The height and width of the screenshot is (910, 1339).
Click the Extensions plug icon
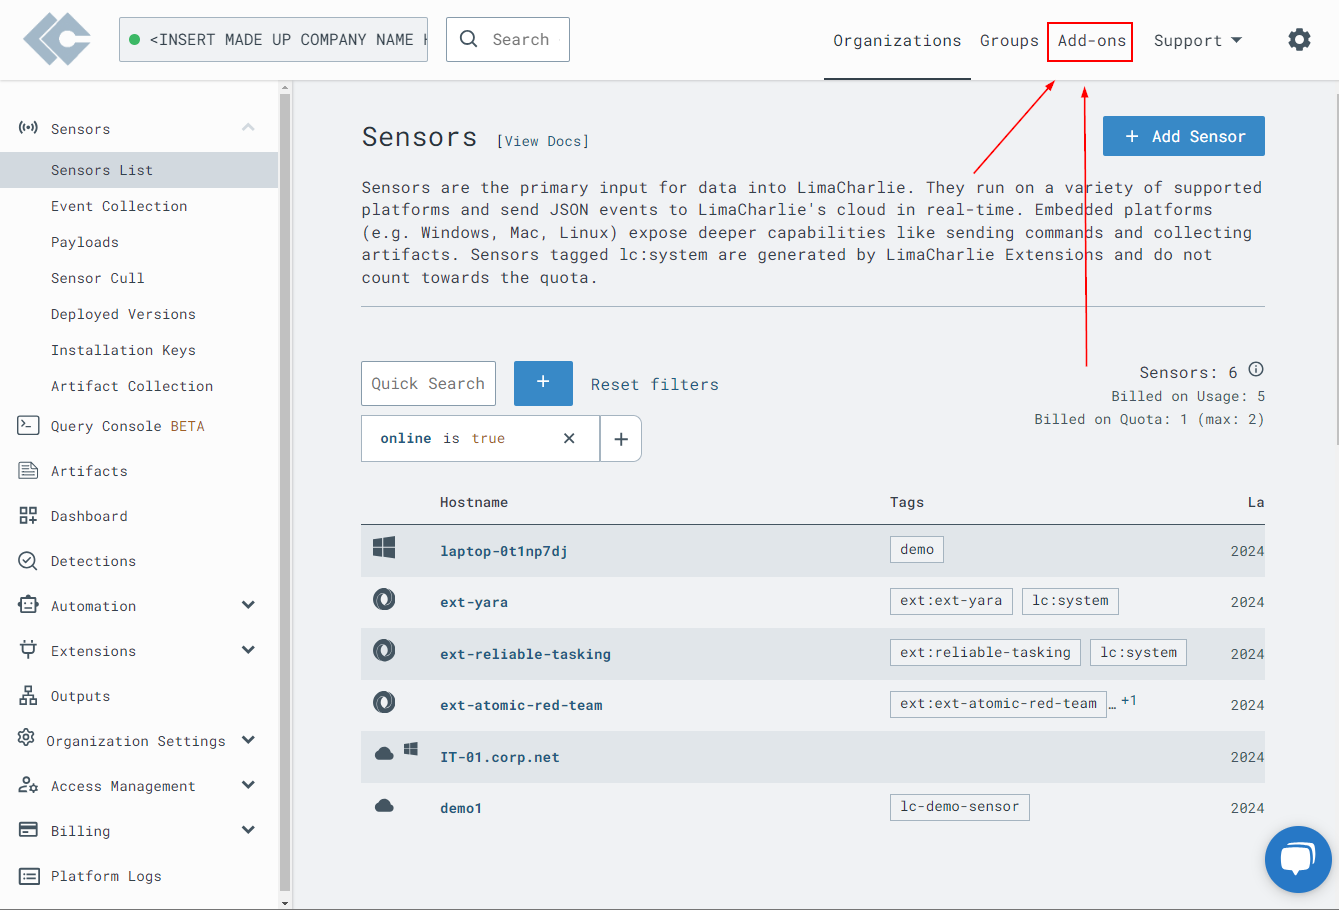pyautogui.click(x=28, y=650)
